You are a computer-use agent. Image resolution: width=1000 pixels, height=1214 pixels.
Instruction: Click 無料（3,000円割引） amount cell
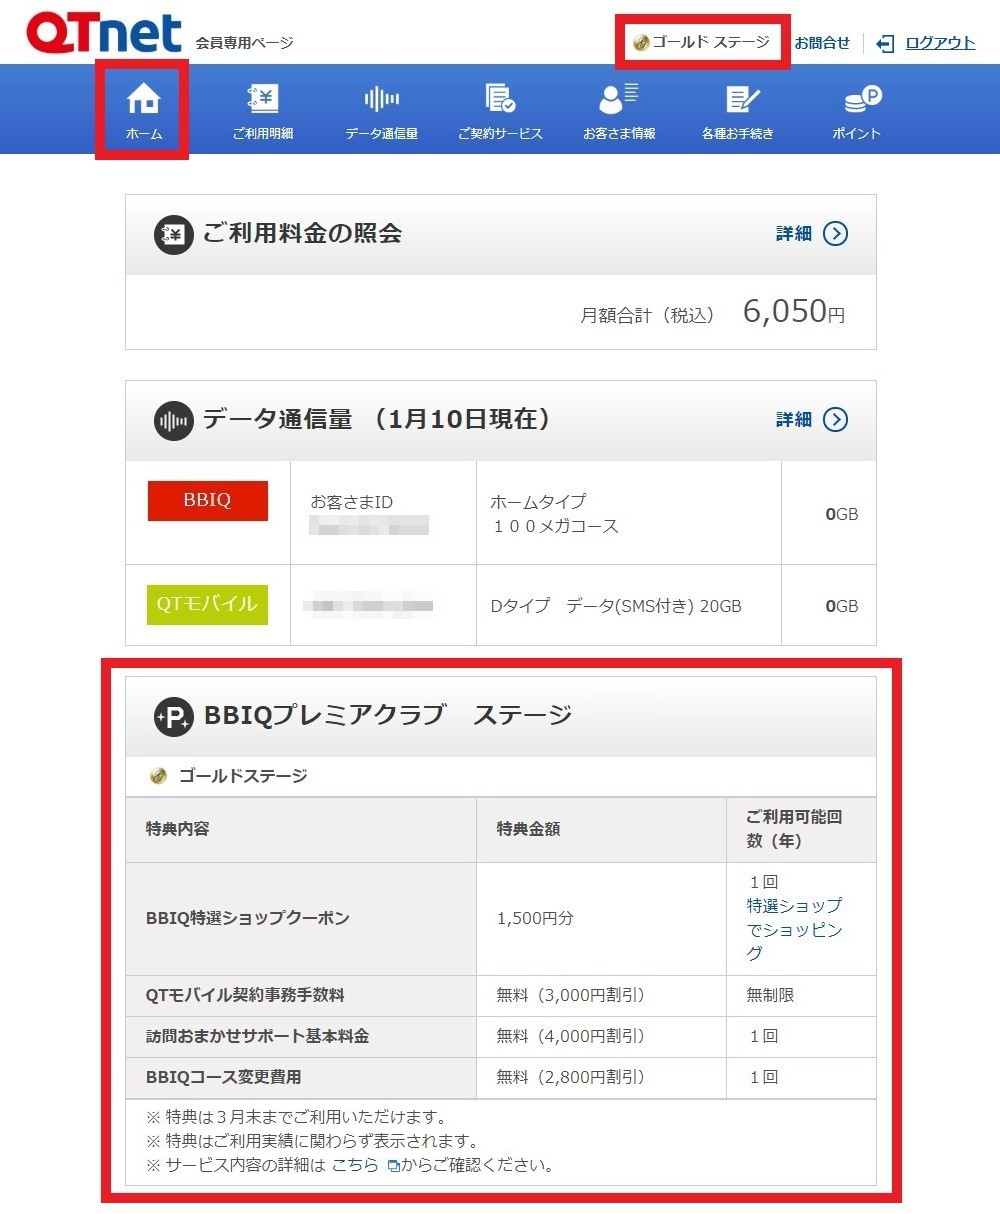tap(571, 996)
